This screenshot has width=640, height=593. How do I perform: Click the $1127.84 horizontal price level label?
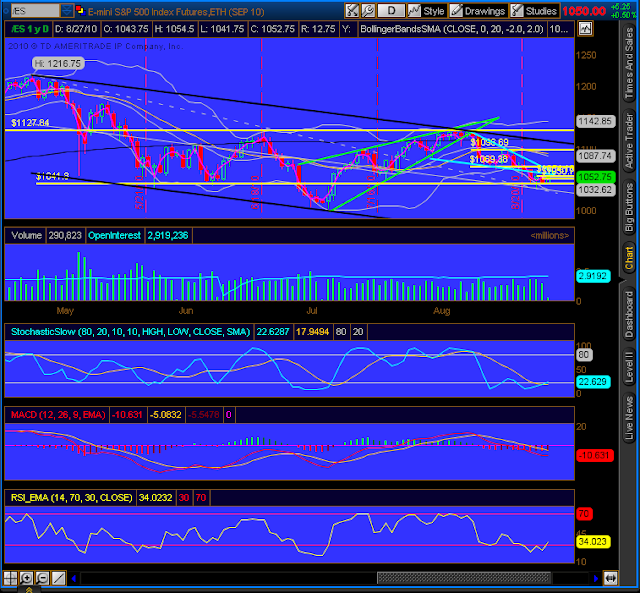pos(30,123)
